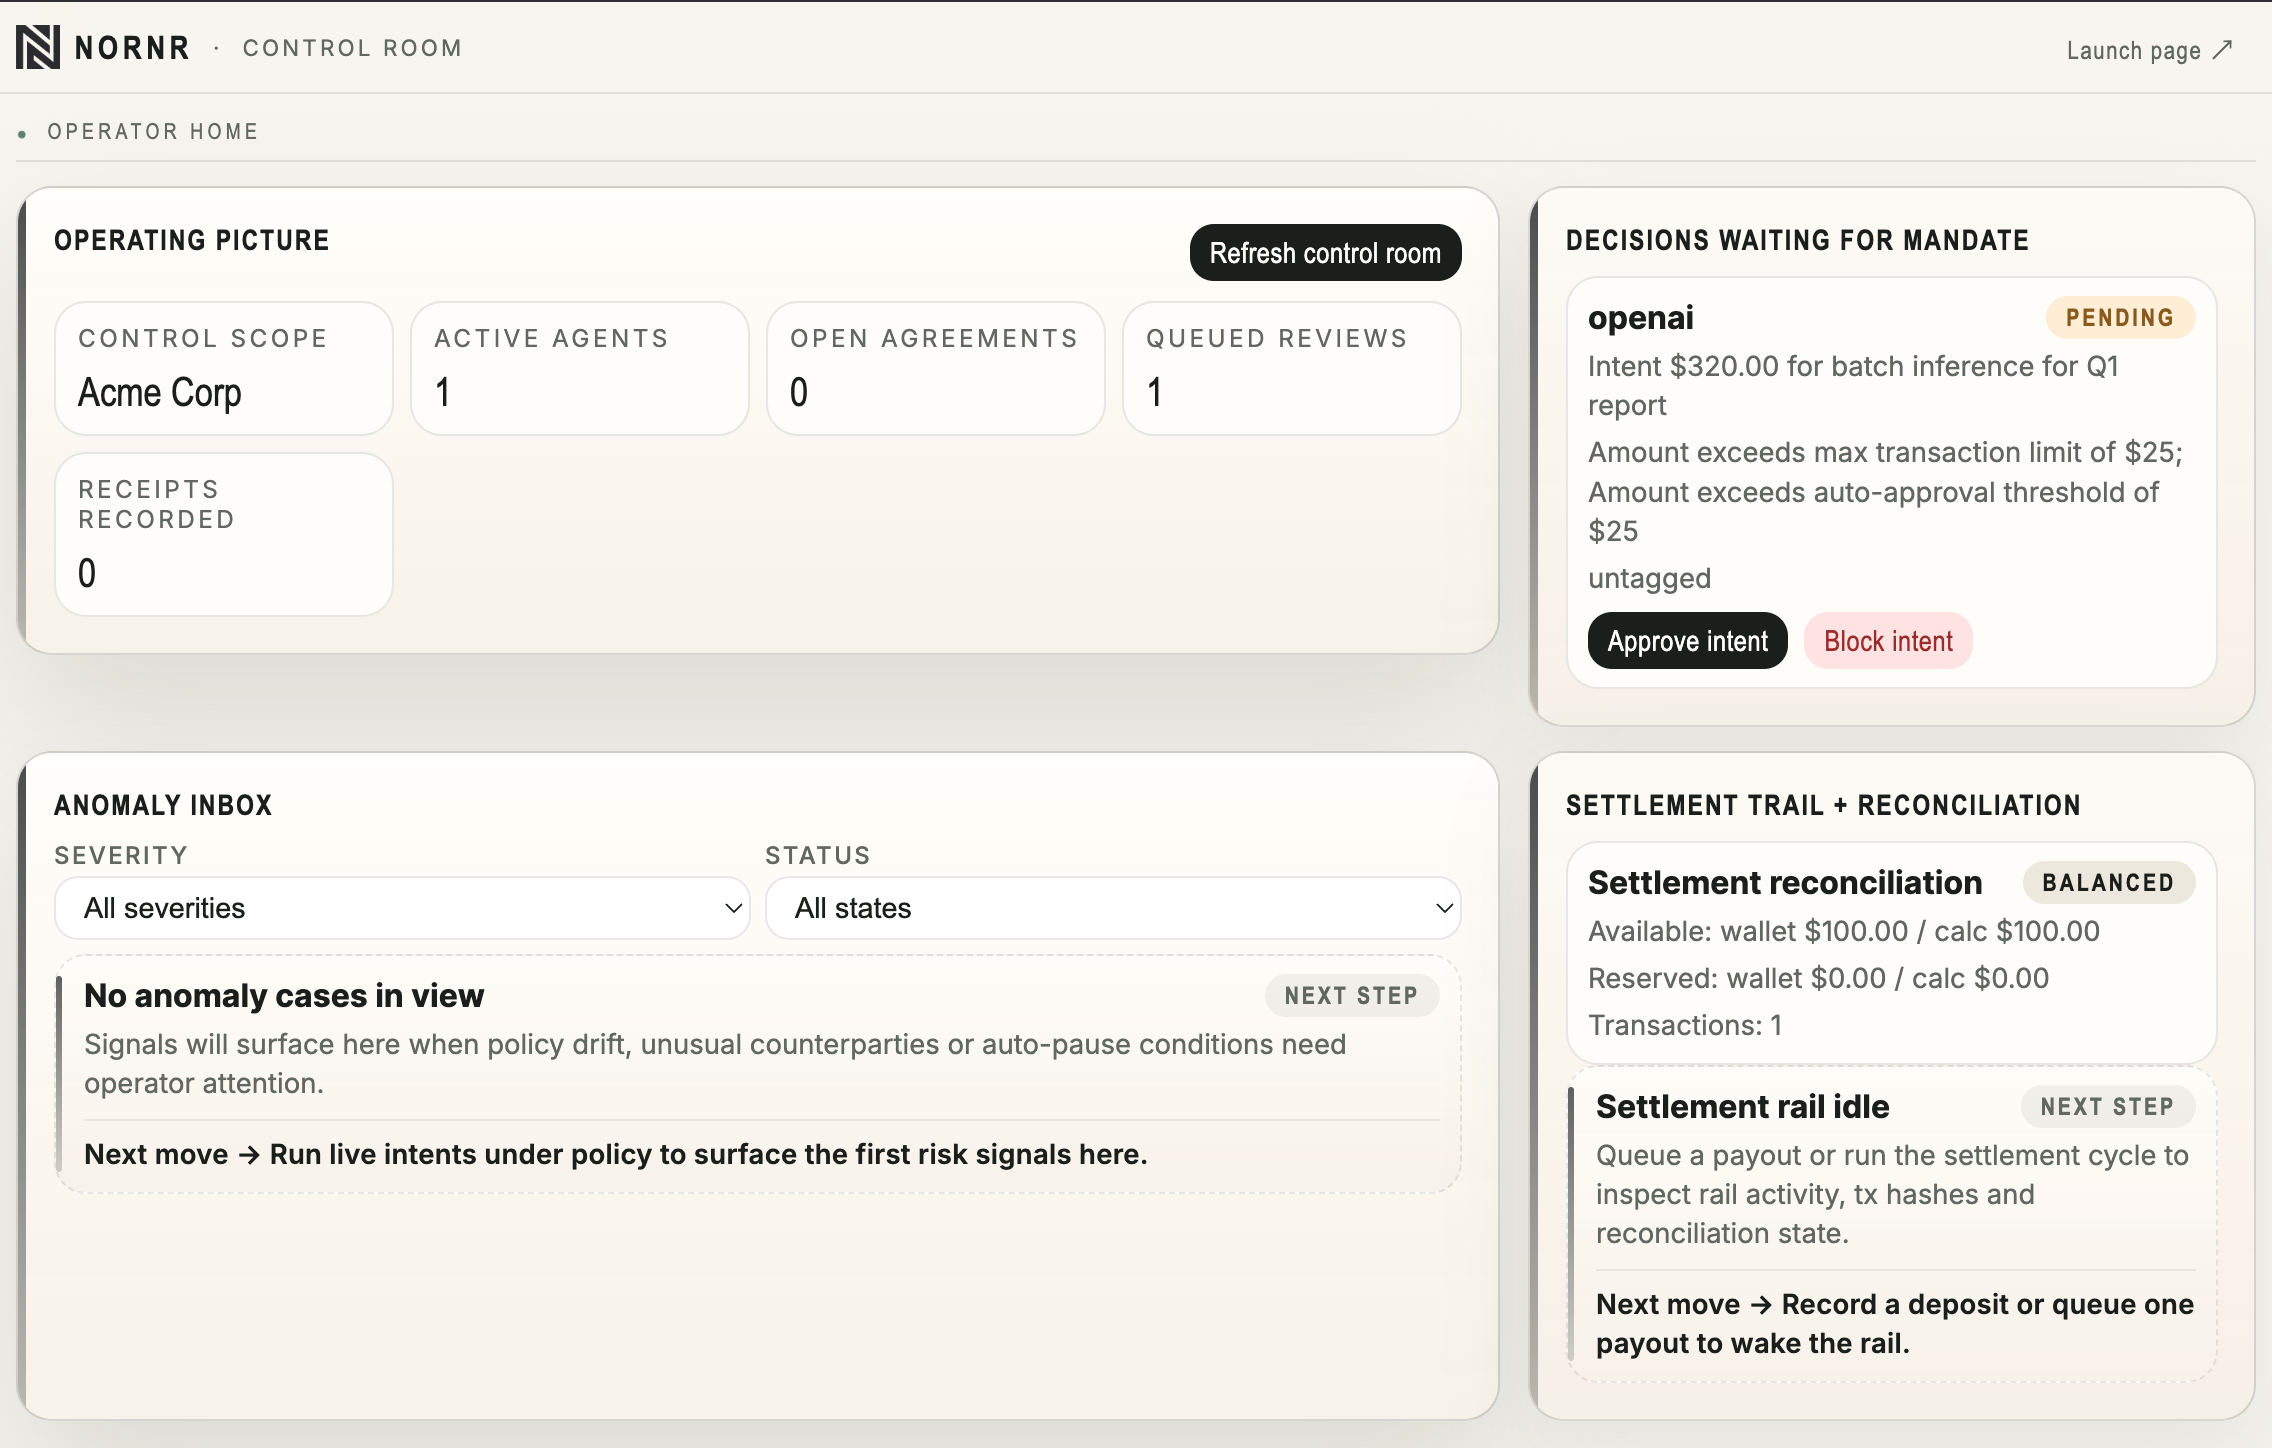The image size is (2272, 1448).
Task: Click the PENDING status badge
Action: click(2122, 318)
